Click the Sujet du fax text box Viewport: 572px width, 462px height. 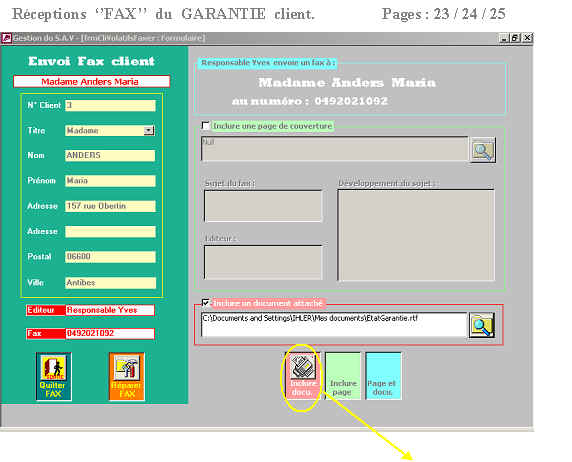click(x=263, y=206)
